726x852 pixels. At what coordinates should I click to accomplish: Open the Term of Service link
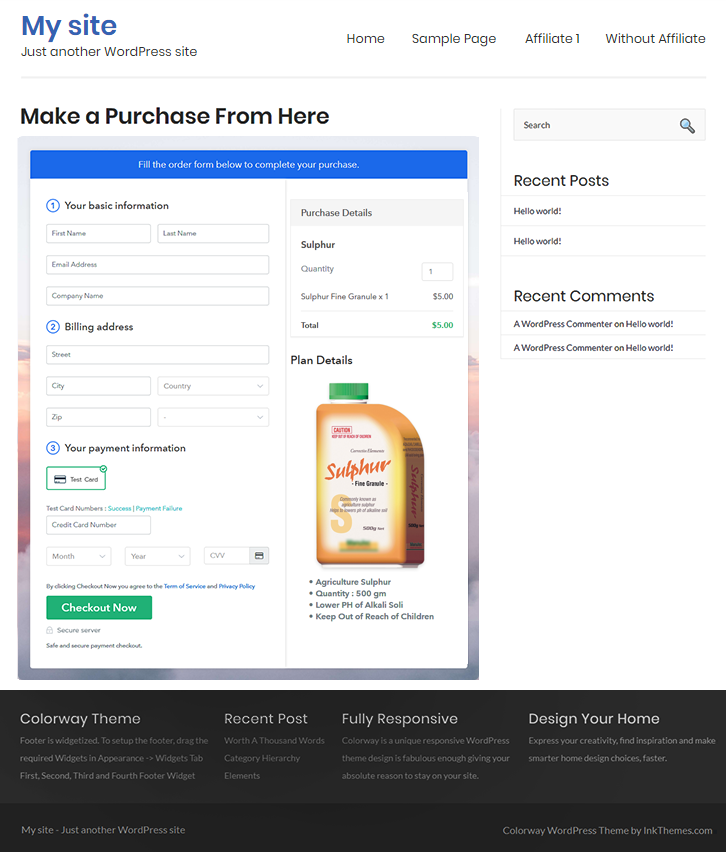tap(185, 586)
